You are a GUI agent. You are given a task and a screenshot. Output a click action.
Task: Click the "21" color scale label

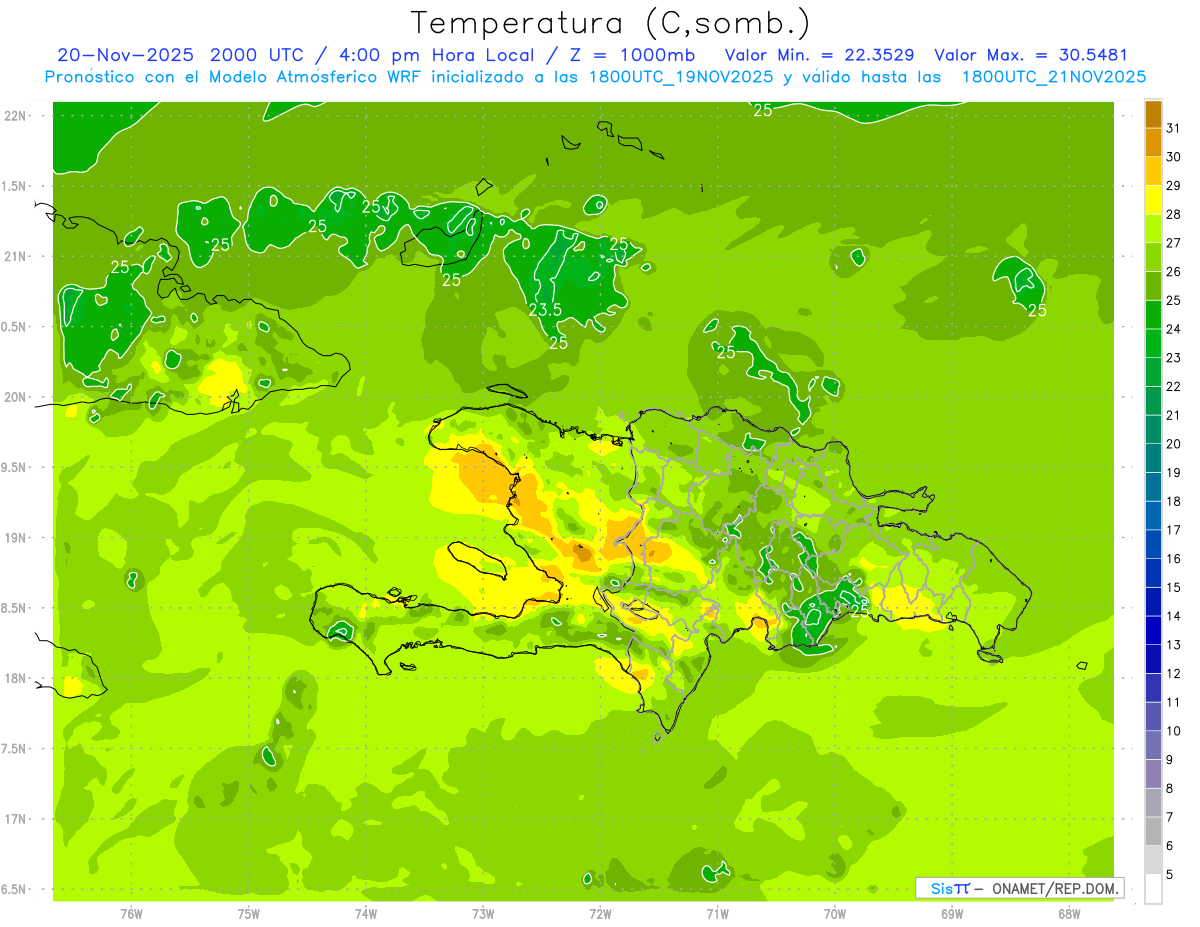point(1174,415)
